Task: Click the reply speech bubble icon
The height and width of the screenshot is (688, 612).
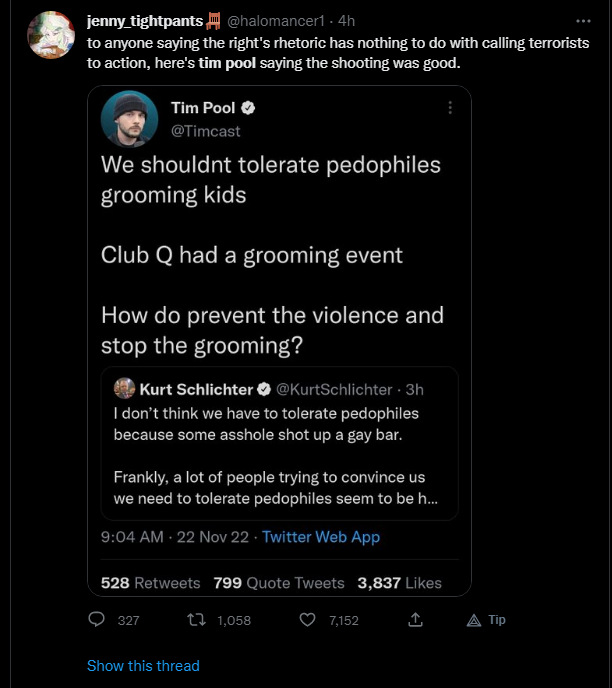Action: [97, 620]
